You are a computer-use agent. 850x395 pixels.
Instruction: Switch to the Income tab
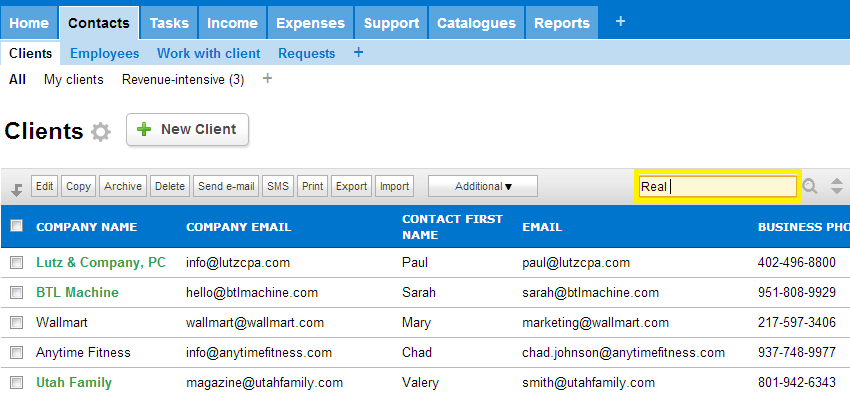[232, 23]
